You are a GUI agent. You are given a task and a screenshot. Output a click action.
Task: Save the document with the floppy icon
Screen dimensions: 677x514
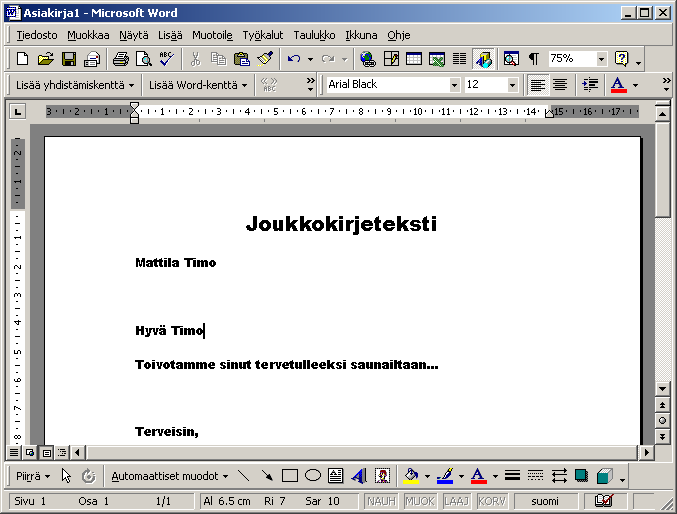coord(69,59)
